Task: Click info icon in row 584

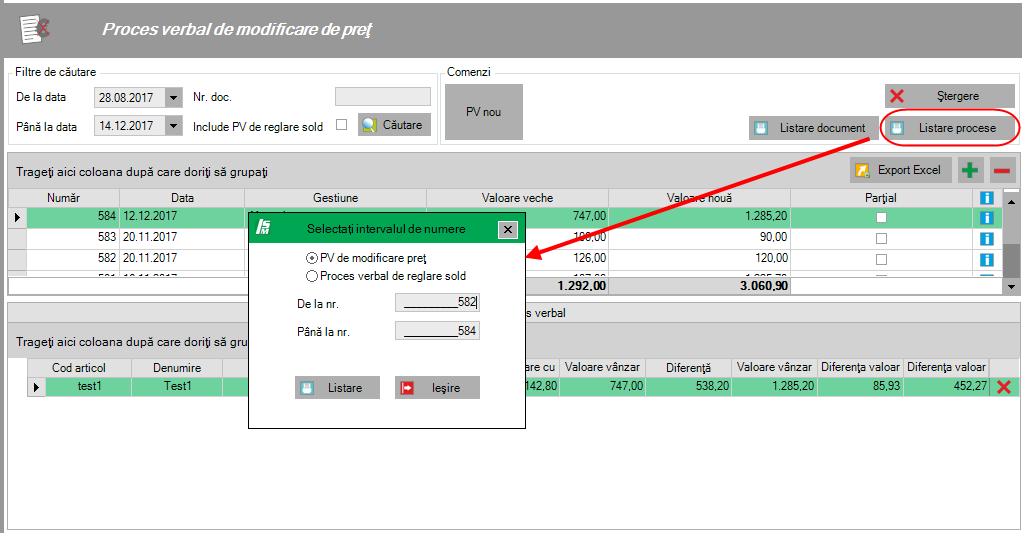Action: pyautogui.click(x=987, y=218)
